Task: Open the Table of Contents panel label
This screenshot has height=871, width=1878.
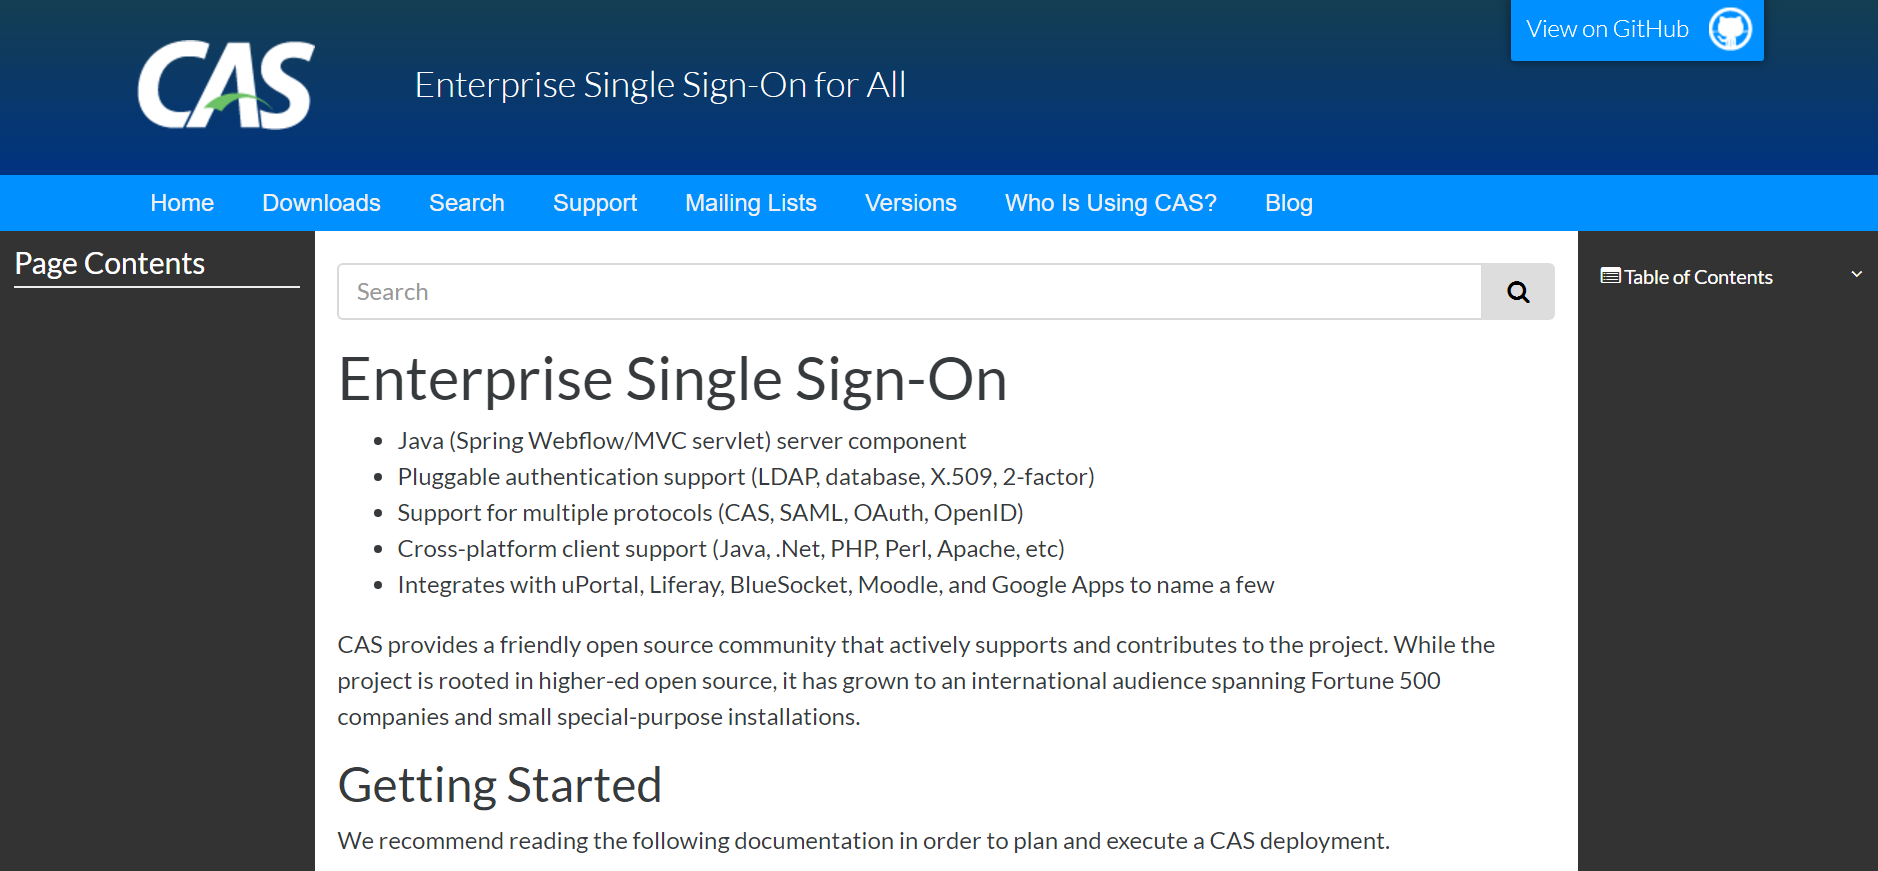Action: [x=1698, y=277]
